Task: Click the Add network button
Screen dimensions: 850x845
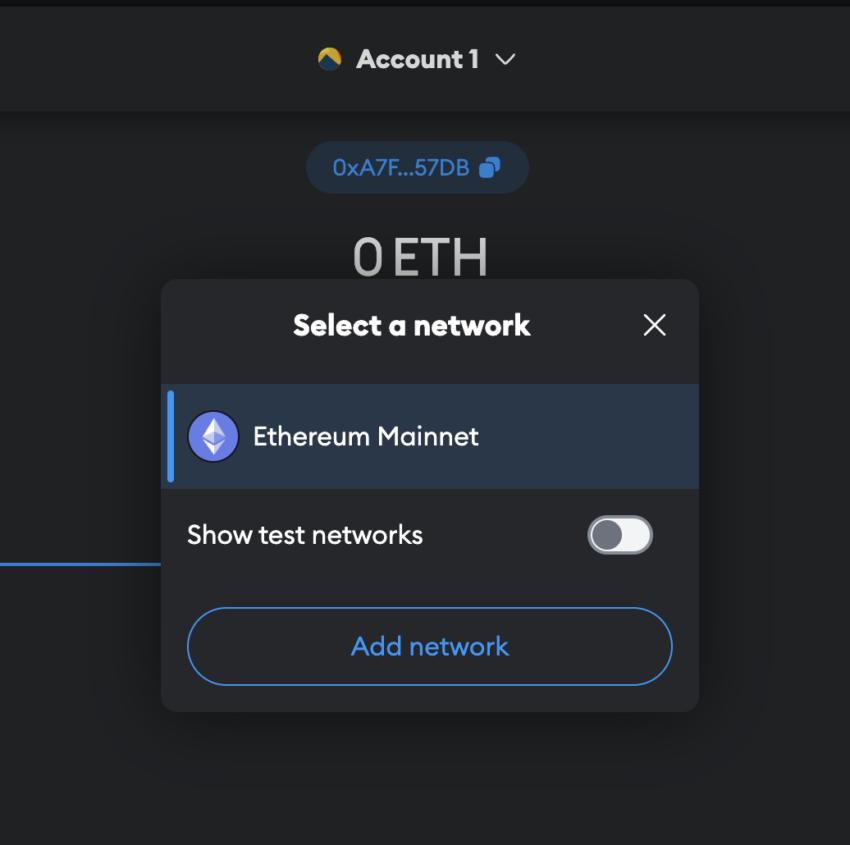Action: click(430, 646)
